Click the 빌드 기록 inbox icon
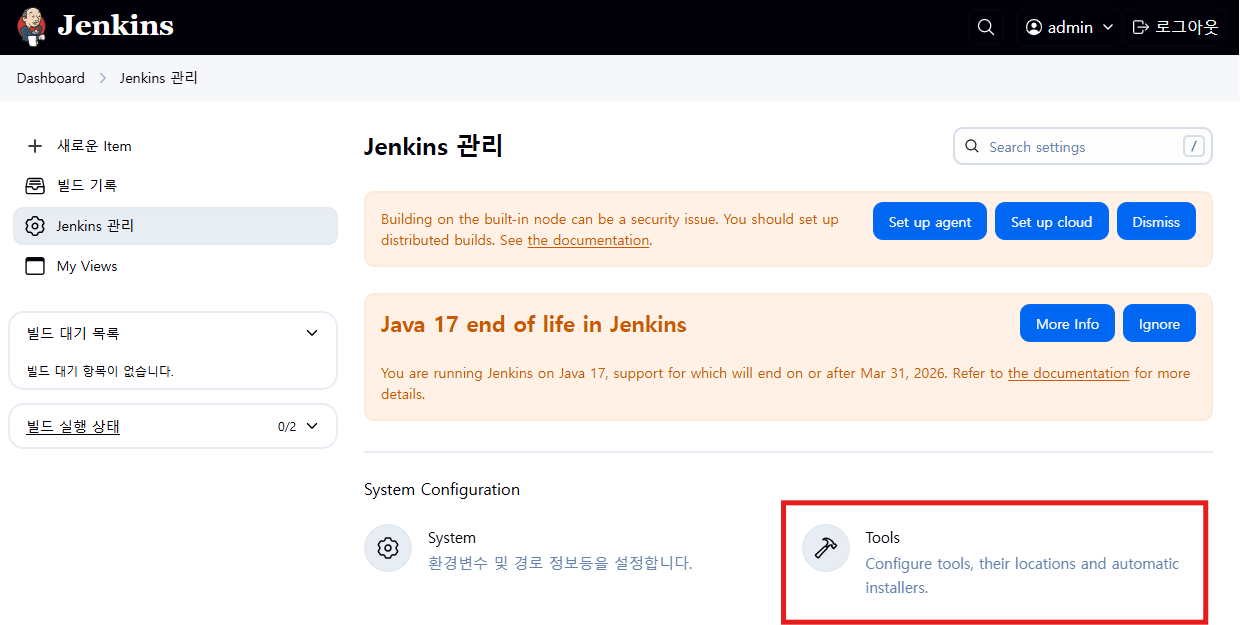The image size is (1240, 625). pyautogui.click(x=35, y=186)
